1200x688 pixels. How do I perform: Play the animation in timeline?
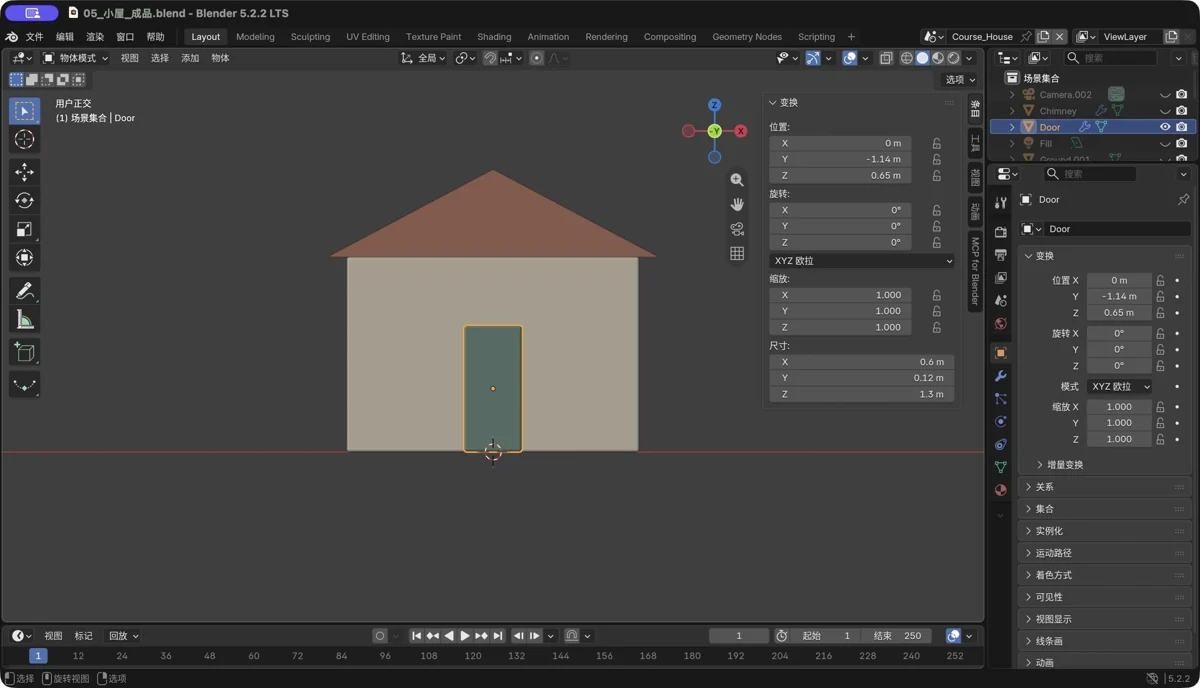(465, 636)
